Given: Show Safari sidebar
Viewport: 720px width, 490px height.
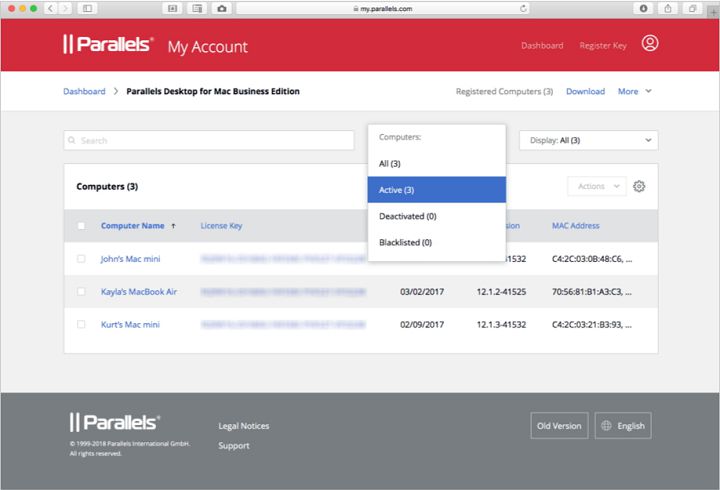Looking at the screenshot, I should [x=87, y=8].
